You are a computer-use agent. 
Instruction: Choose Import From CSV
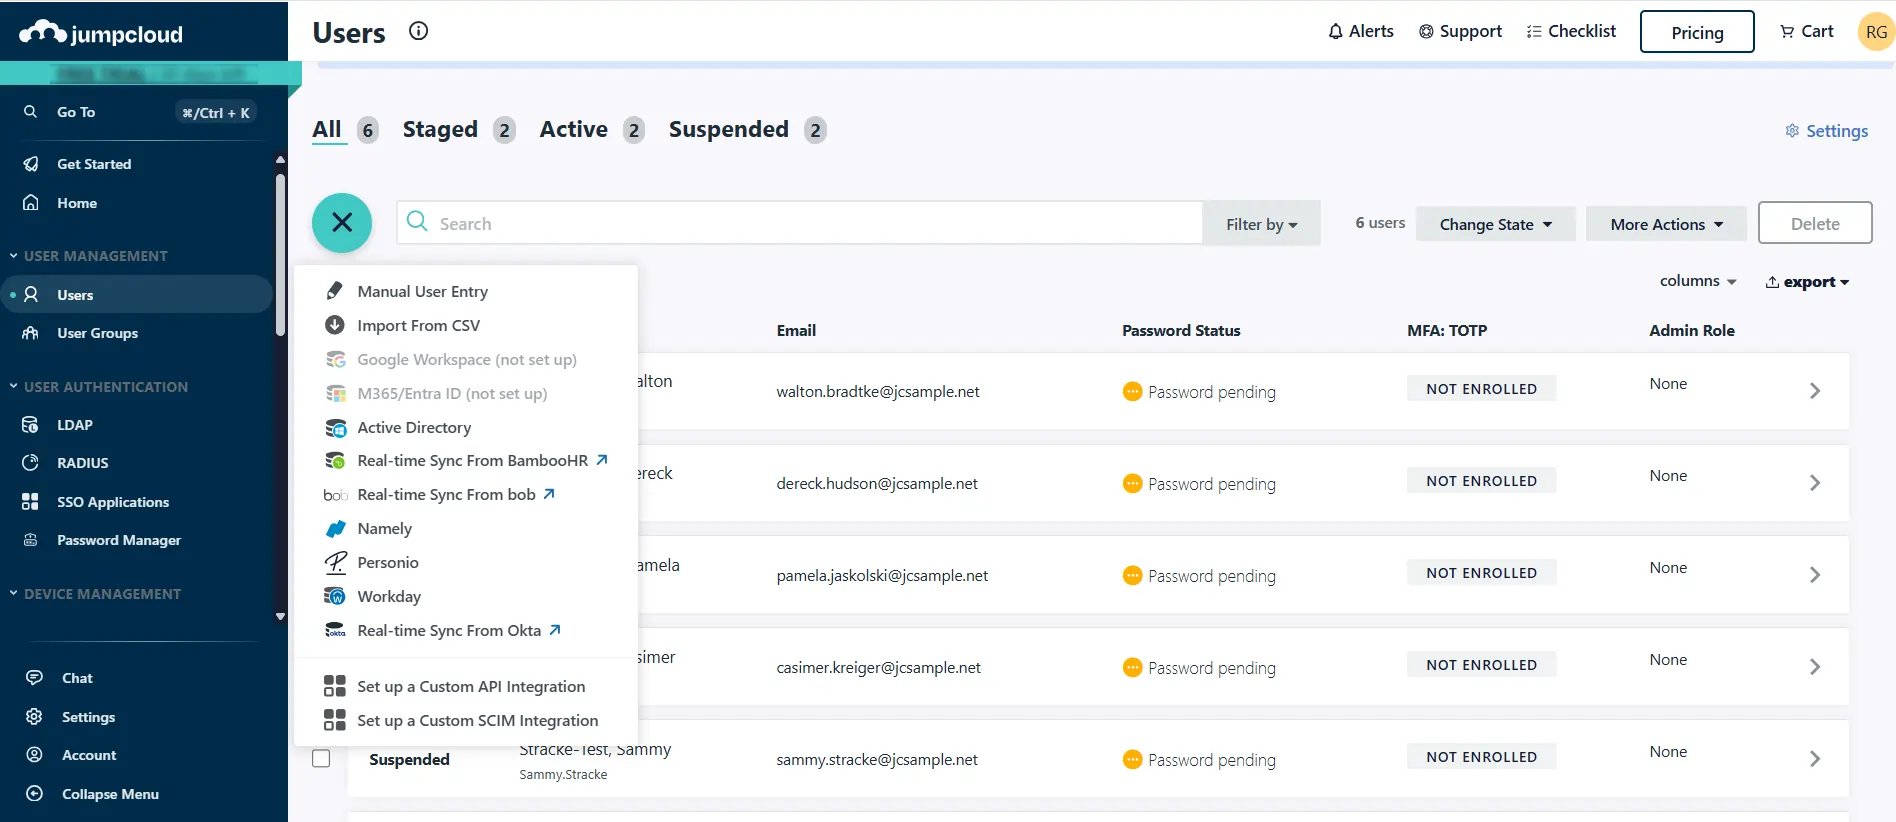(x=418, y=325)
